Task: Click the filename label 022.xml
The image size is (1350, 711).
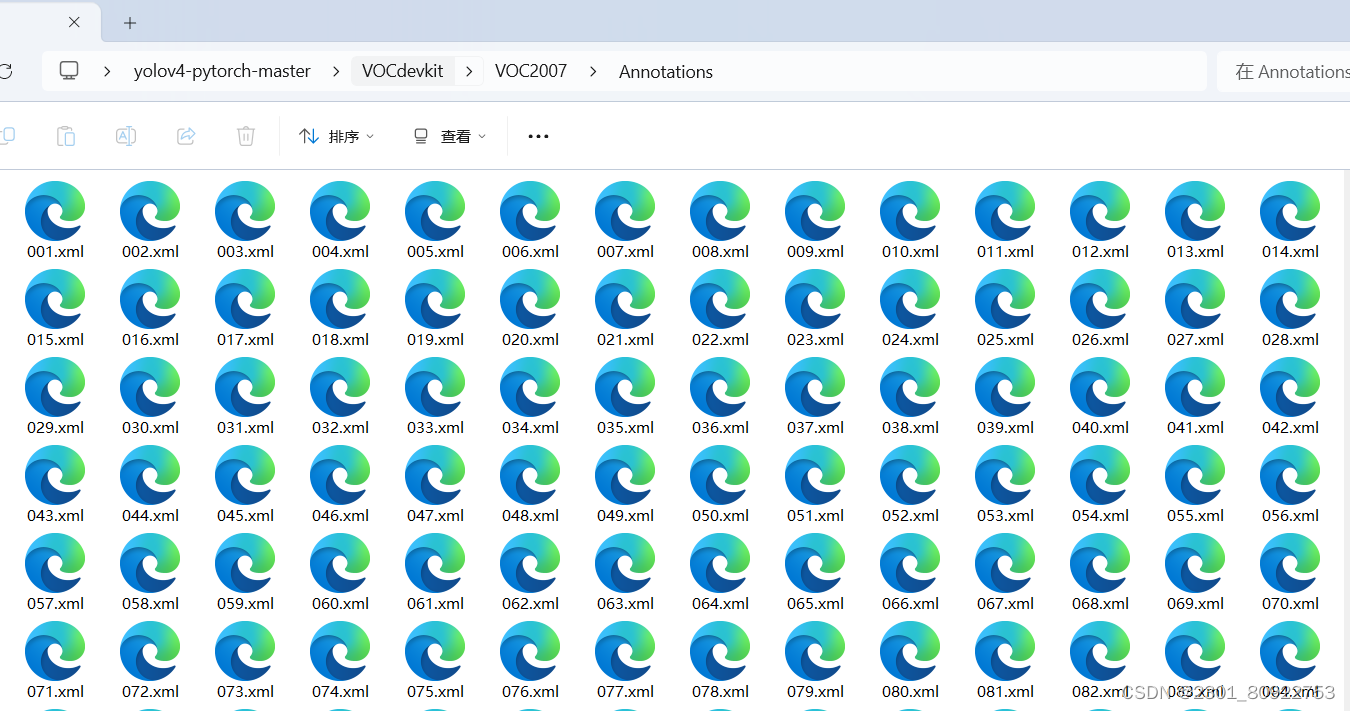Action: point(720,340)
